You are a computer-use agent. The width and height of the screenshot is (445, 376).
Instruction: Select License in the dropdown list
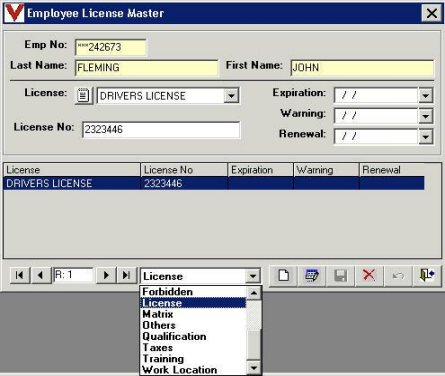click(x=193, y=303)
